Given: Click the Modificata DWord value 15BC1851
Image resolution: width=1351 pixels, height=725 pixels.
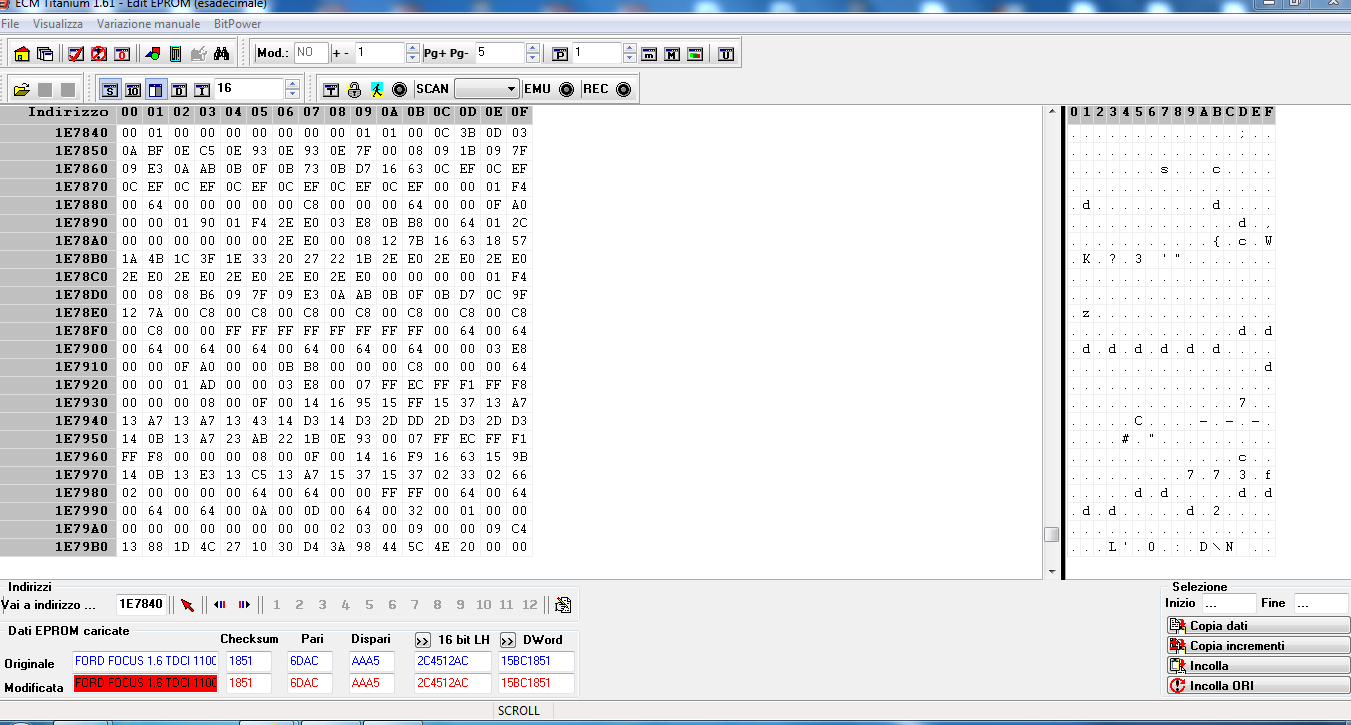Looking at the screenshot, I should [536, 683].
